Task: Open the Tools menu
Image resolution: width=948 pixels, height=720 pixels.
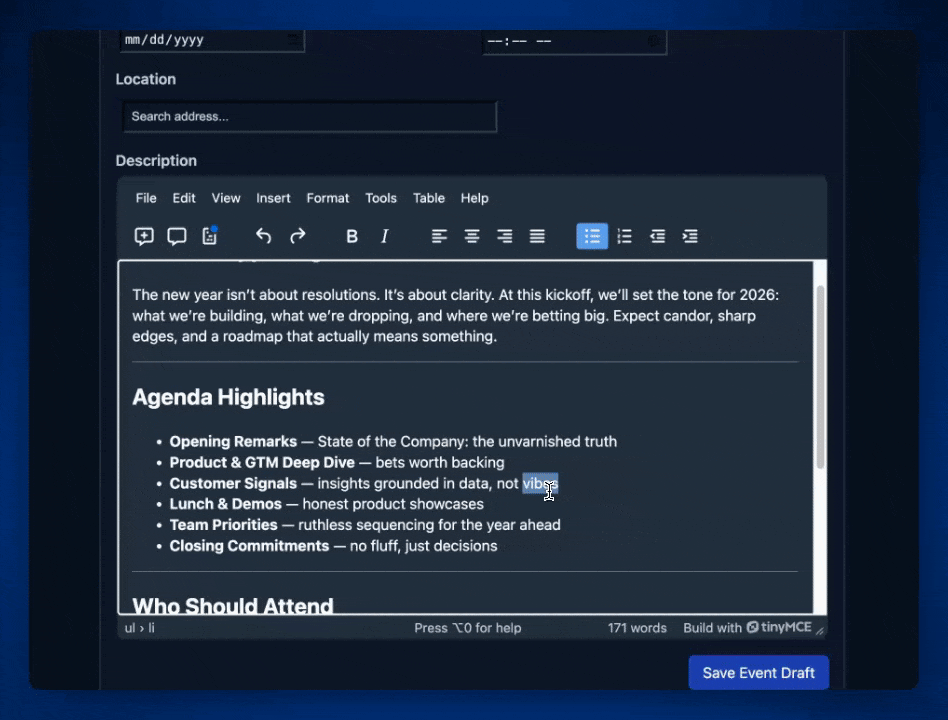Action: (x=381, y=198)
